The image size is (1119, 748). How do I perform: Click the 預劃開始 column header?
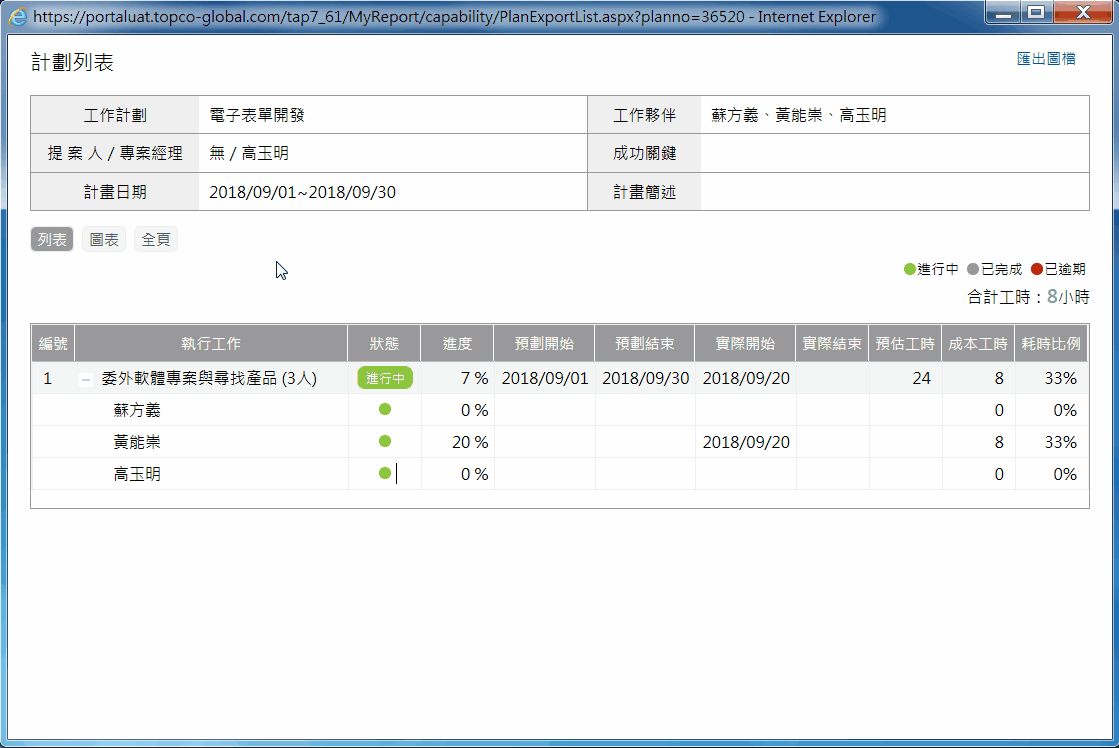[544, 343]
